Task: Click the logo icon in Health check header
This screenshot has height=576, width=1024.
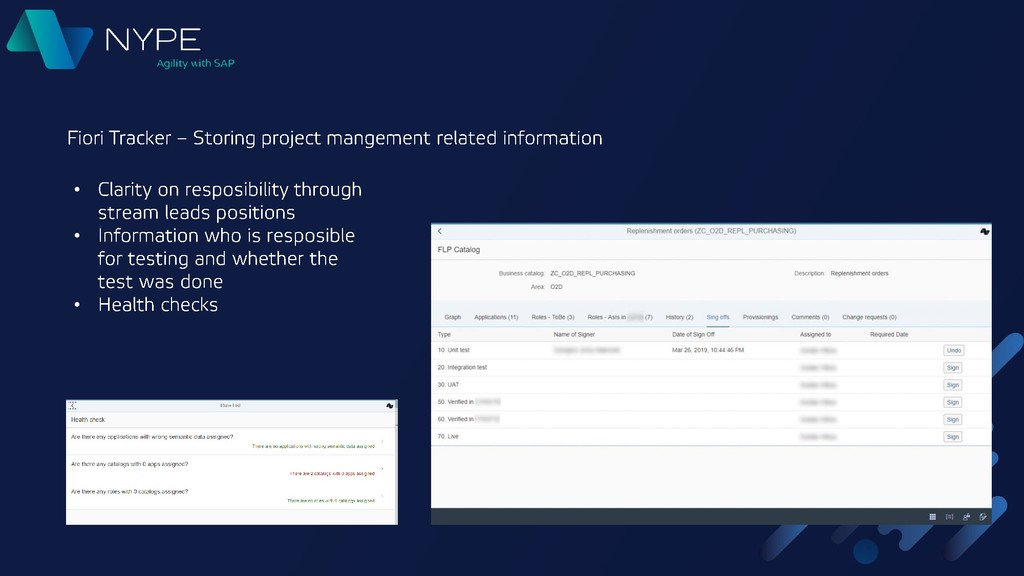Action: pyautogui.click(x=390, y=406)
